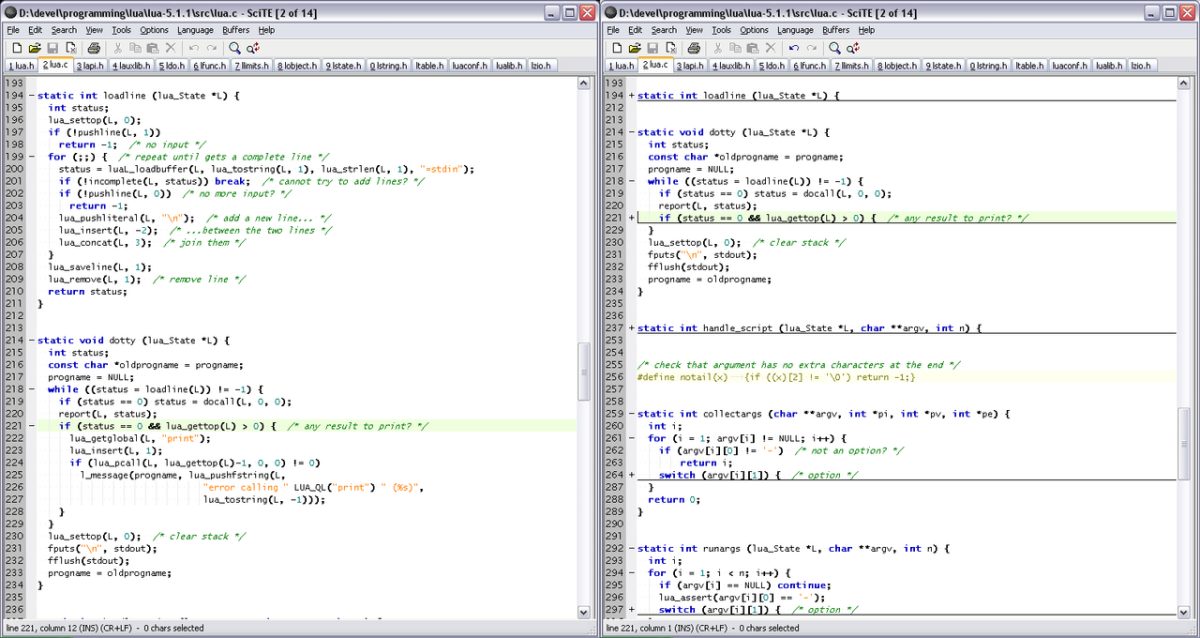Click Copy icon in right SciTE window
This screenshot has width=1200, height=638.
coord(735,48)
